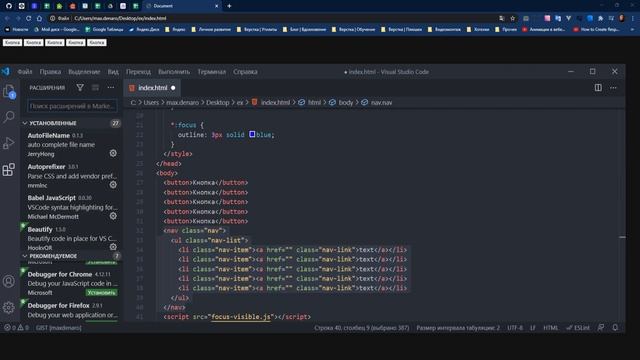The width and height of the screenshot is (640, 360).
Task: Click the feedback icon in status bar
Action: point(601,328)
